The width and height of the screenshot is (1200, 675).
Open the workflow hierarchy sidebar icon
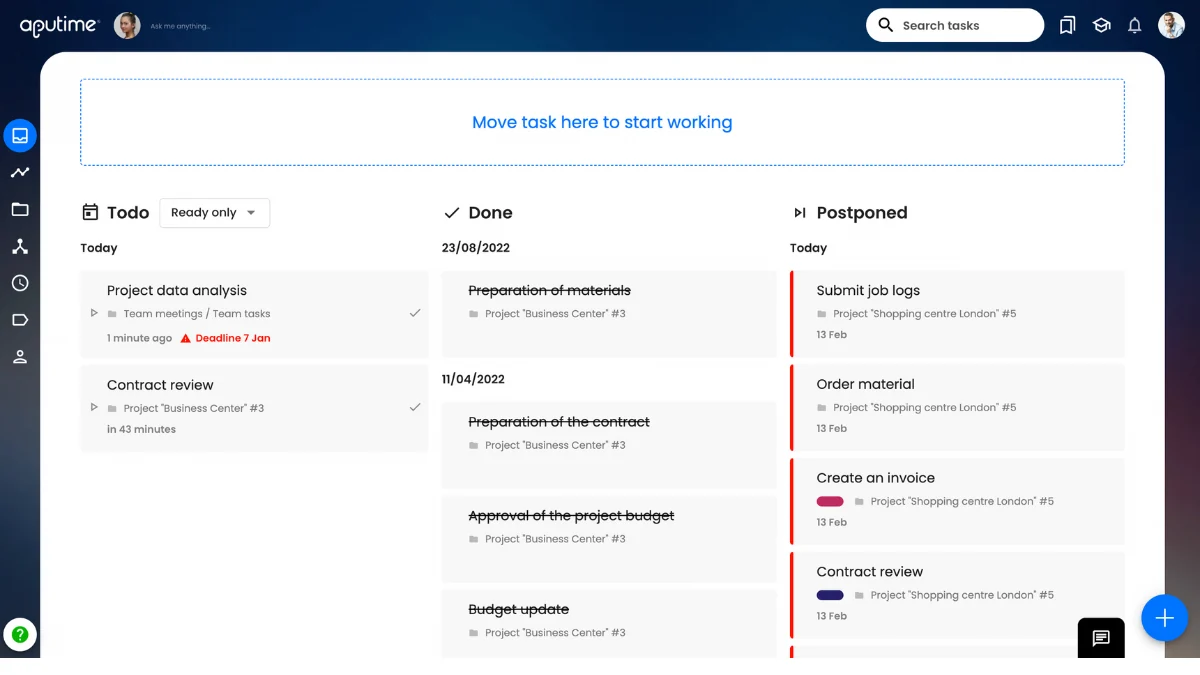coord(20,246)
